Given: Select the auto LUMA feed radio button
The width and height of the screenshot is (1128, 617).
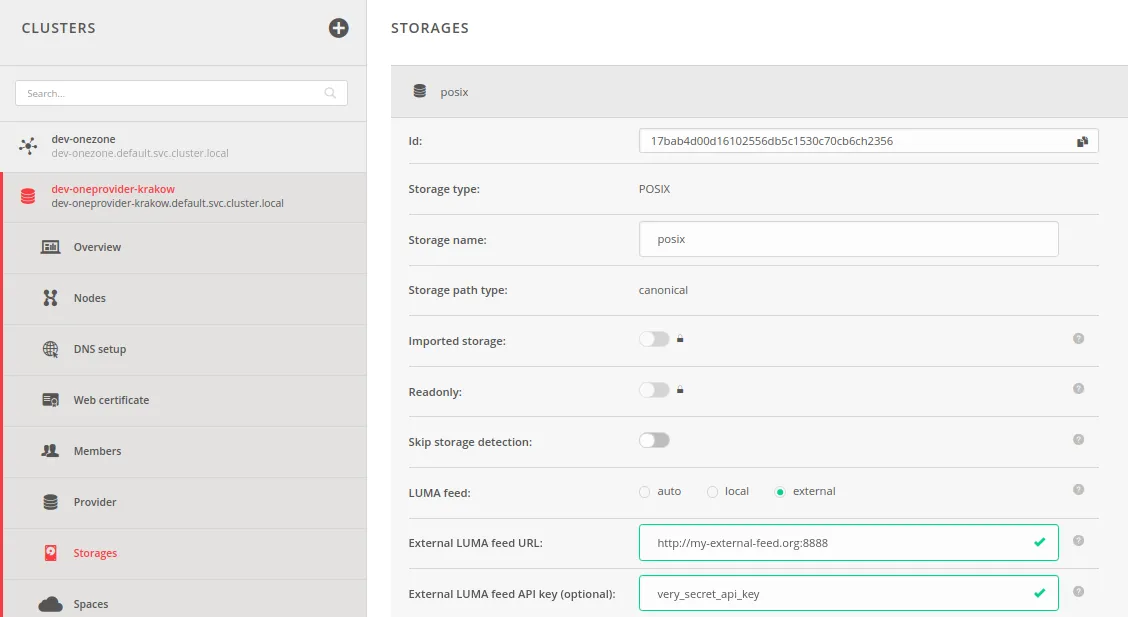Looking at the screenshot, I should (x=644, y=491).
